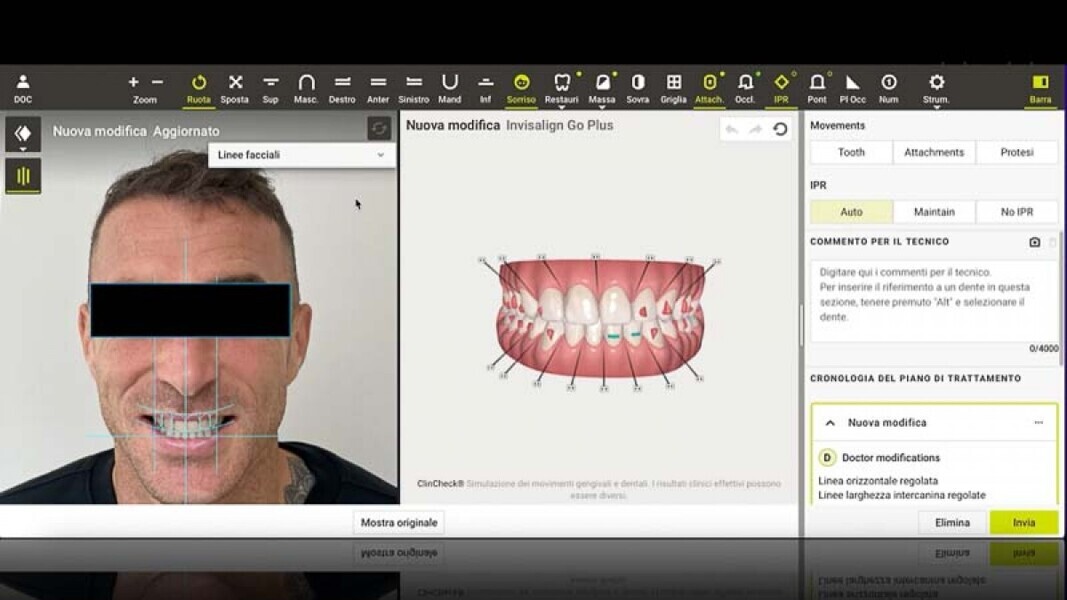Select the Ruota rotate tool
The height and width of the screenshot is (600, 1067).
198,87
